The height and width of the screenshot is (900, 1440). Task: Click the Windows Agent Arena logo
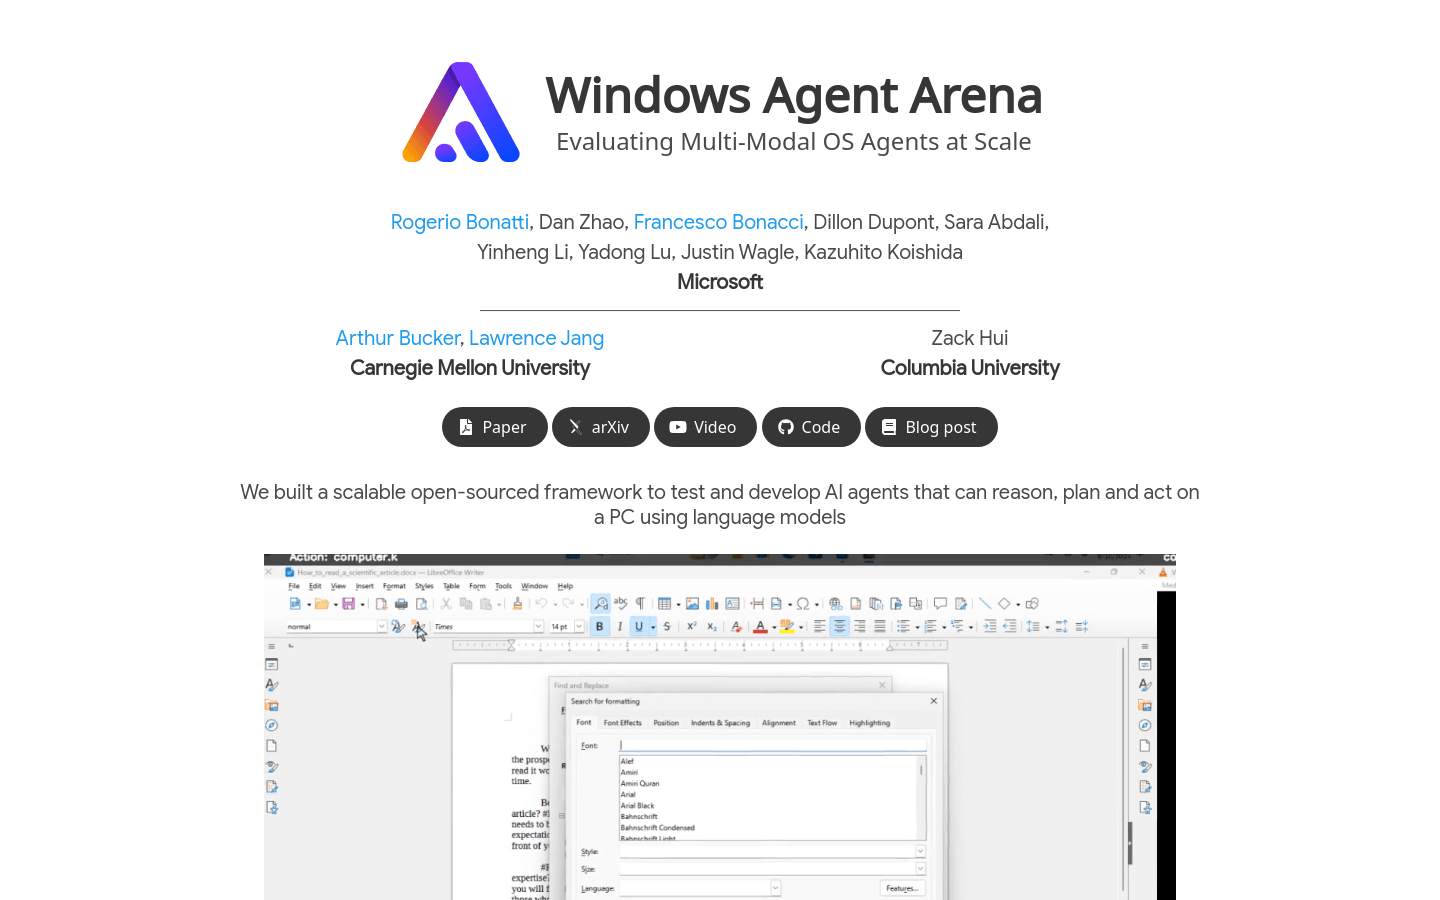[461, 112]
